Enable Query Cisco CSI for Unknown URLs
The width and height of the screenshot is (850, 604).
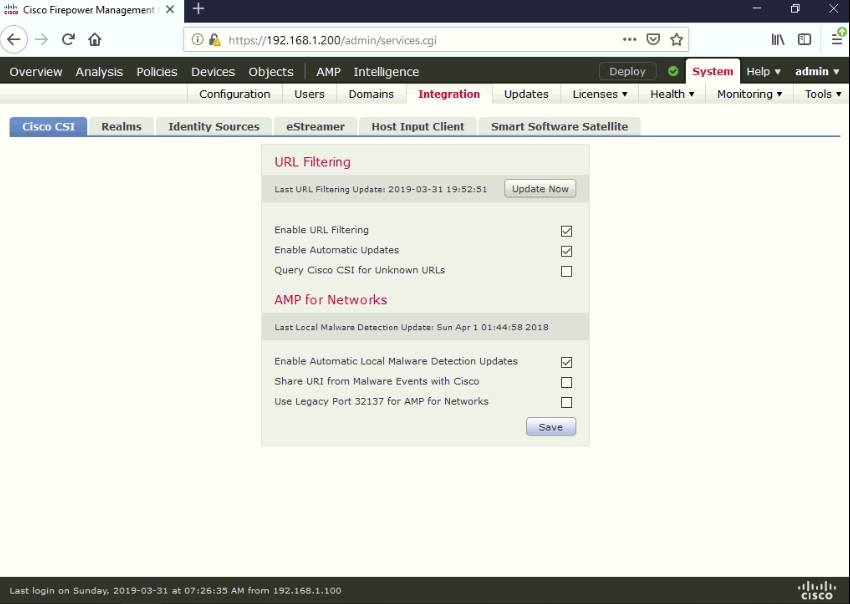566,271
